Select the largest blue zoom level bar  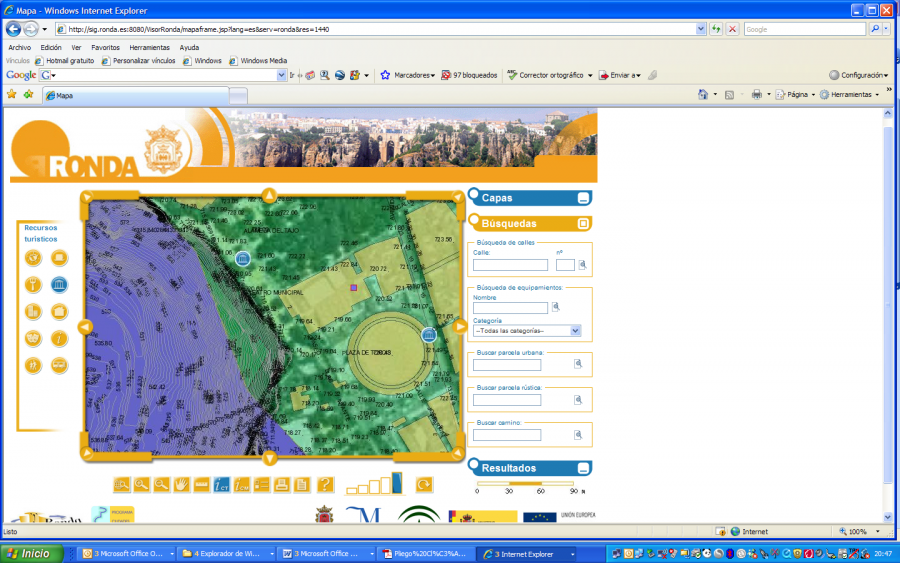point(397,483)
